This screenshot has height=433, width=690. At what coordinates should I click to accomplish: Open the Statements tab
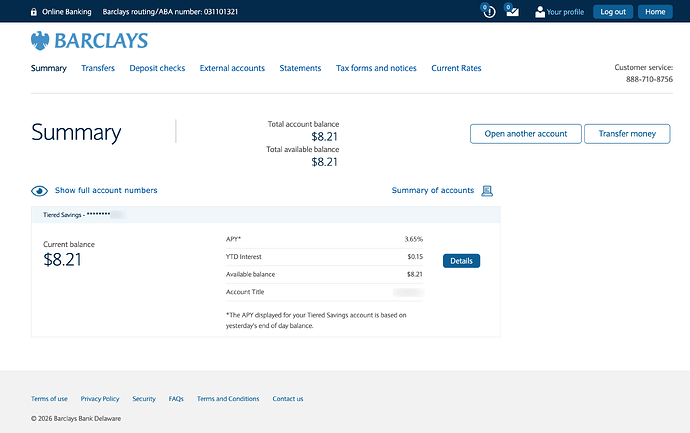click(300, 68)
